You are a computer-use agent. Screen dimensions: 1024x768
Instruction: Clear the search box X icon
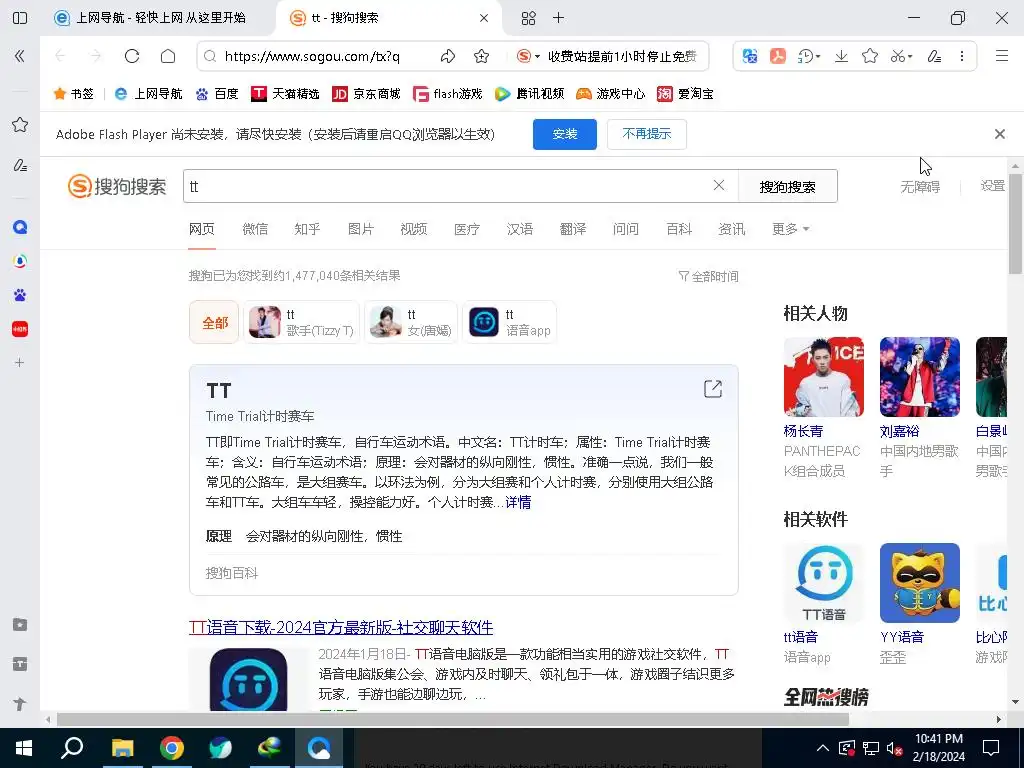point(719,185)
